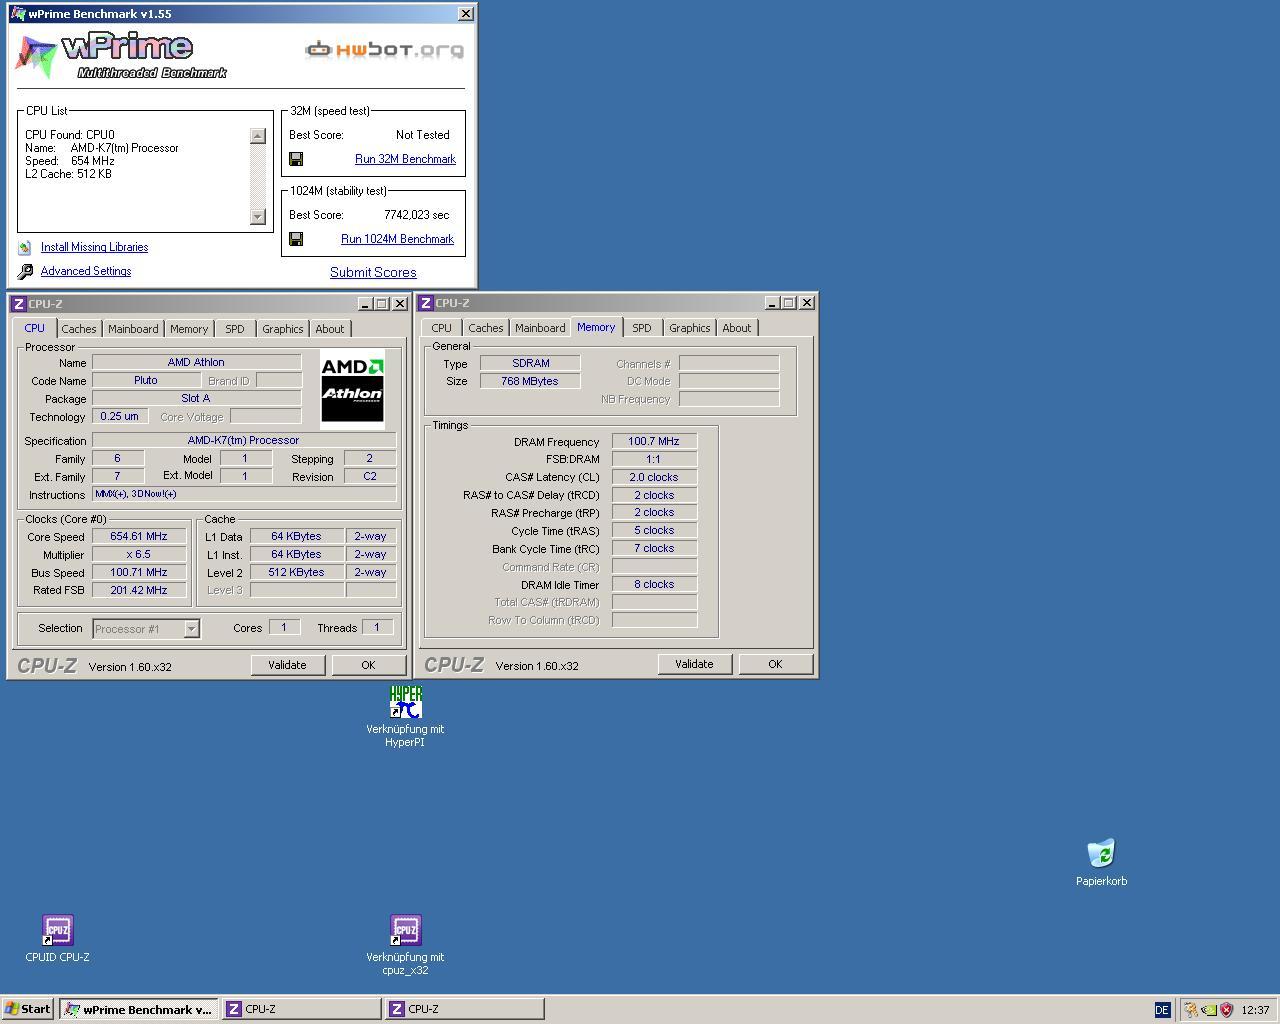Click the wPrime title bar icon

pos(17,14)
